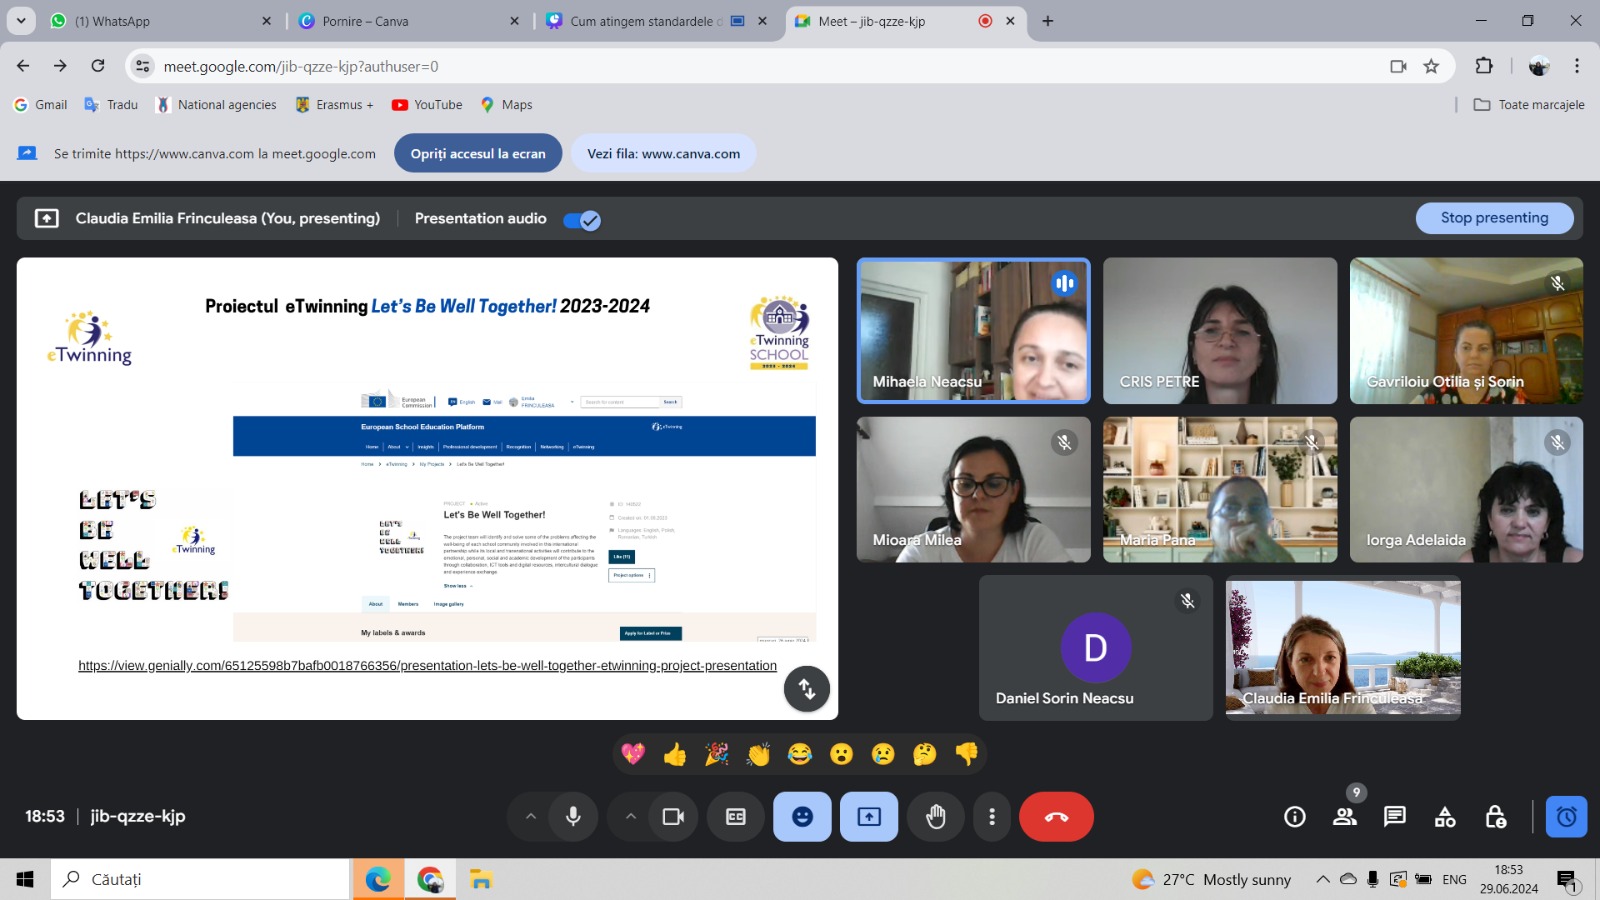Click the blue meeting timer icon
Image resolution: width=1600 pixels, height=900 pixels.
tap(1566, 817)
